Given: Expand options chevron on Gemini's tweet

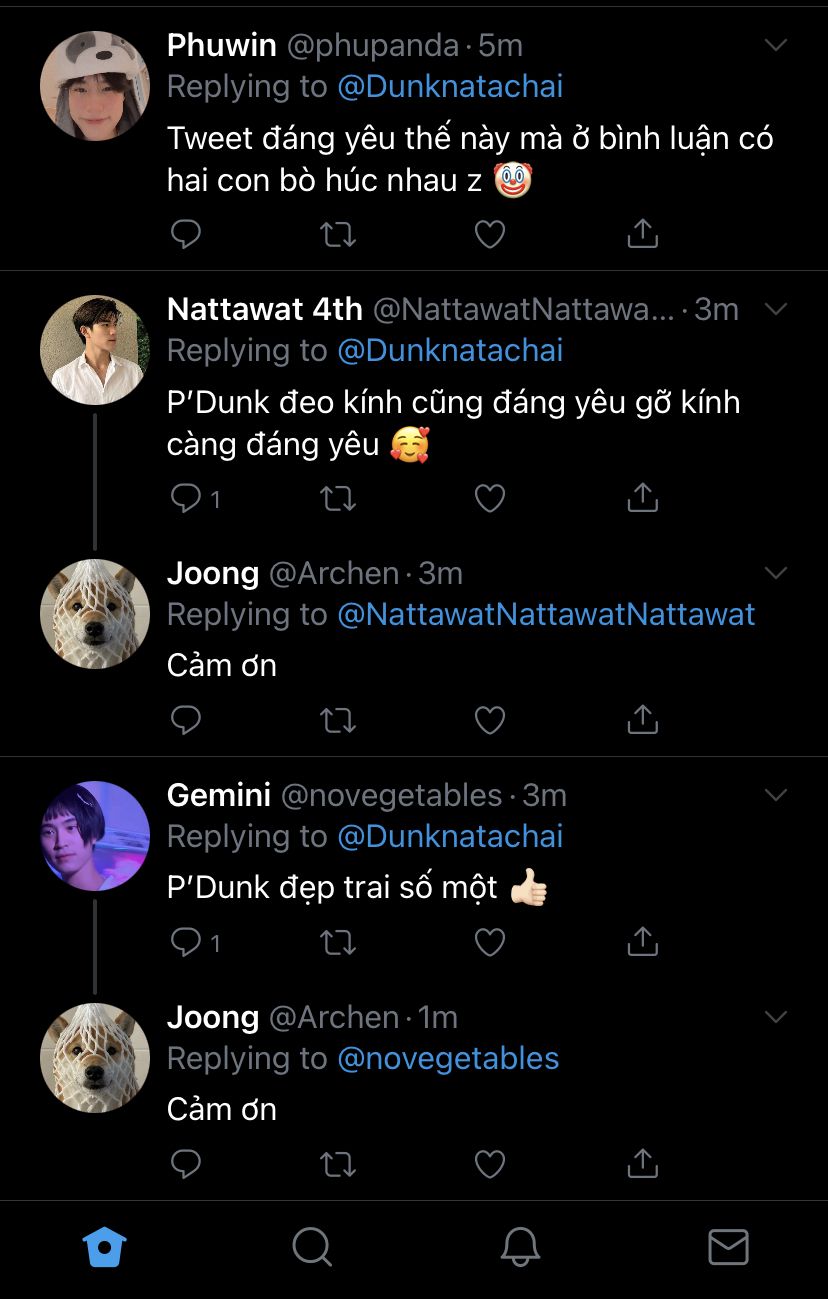Looking at the screenshot, I should pos(776,795).
